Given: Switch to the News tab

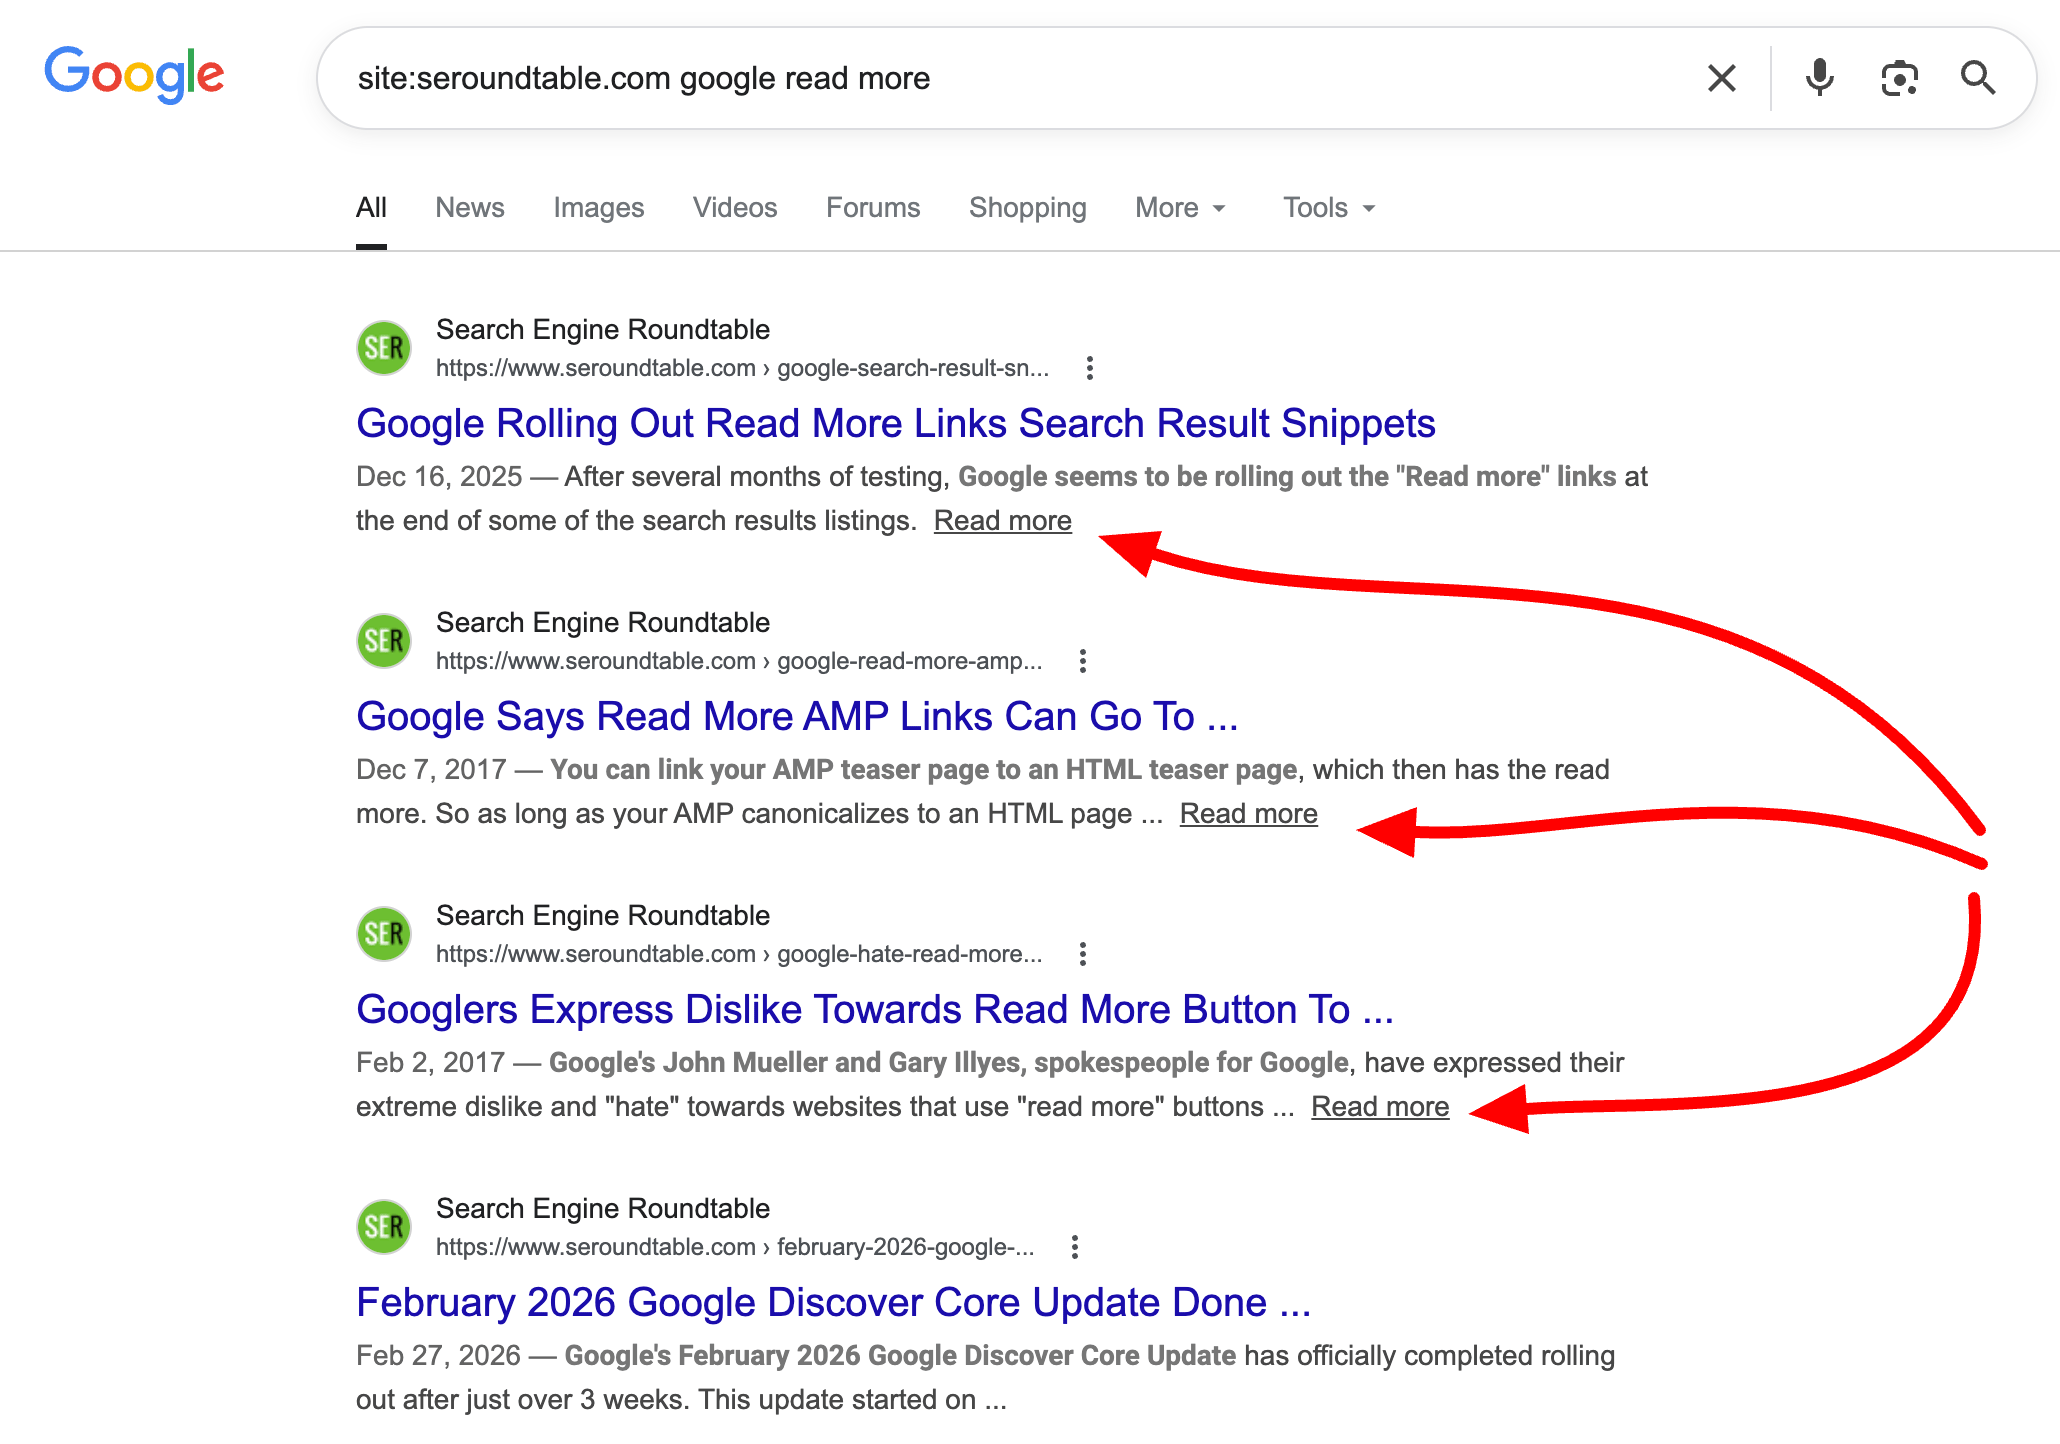Looking at the screenshot, I should [469, 208].
